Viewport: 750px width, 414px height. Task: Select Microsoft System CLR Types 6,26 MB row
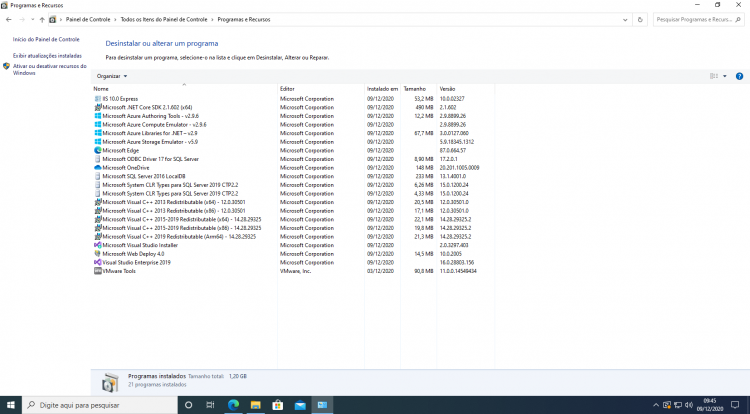(x=293, y=185)
